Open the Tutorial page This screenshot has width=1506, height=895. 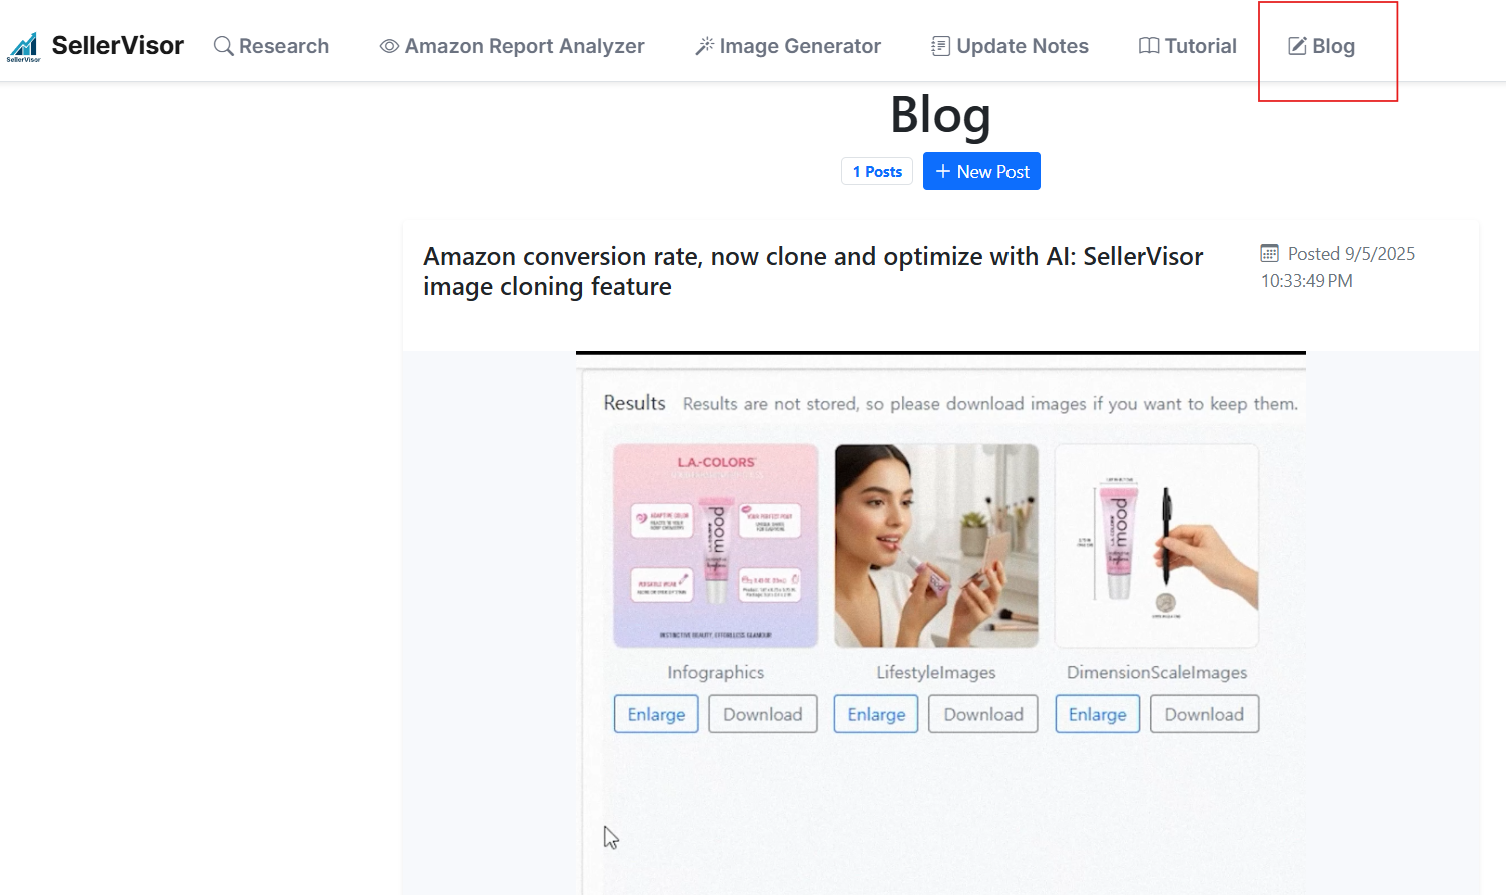tap(1188, 46)
